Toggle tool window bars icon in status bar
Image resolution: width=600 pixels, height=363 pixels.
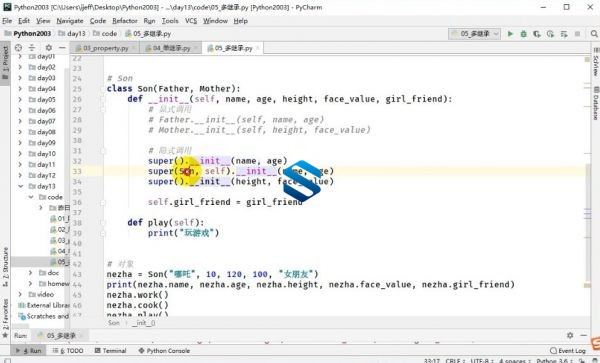7,360
